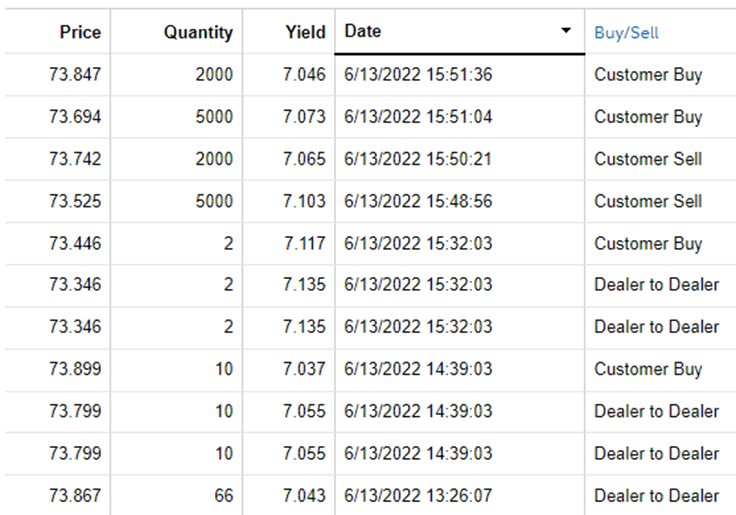Select the date 6/13/2022 15:51:36

point(418,75)
